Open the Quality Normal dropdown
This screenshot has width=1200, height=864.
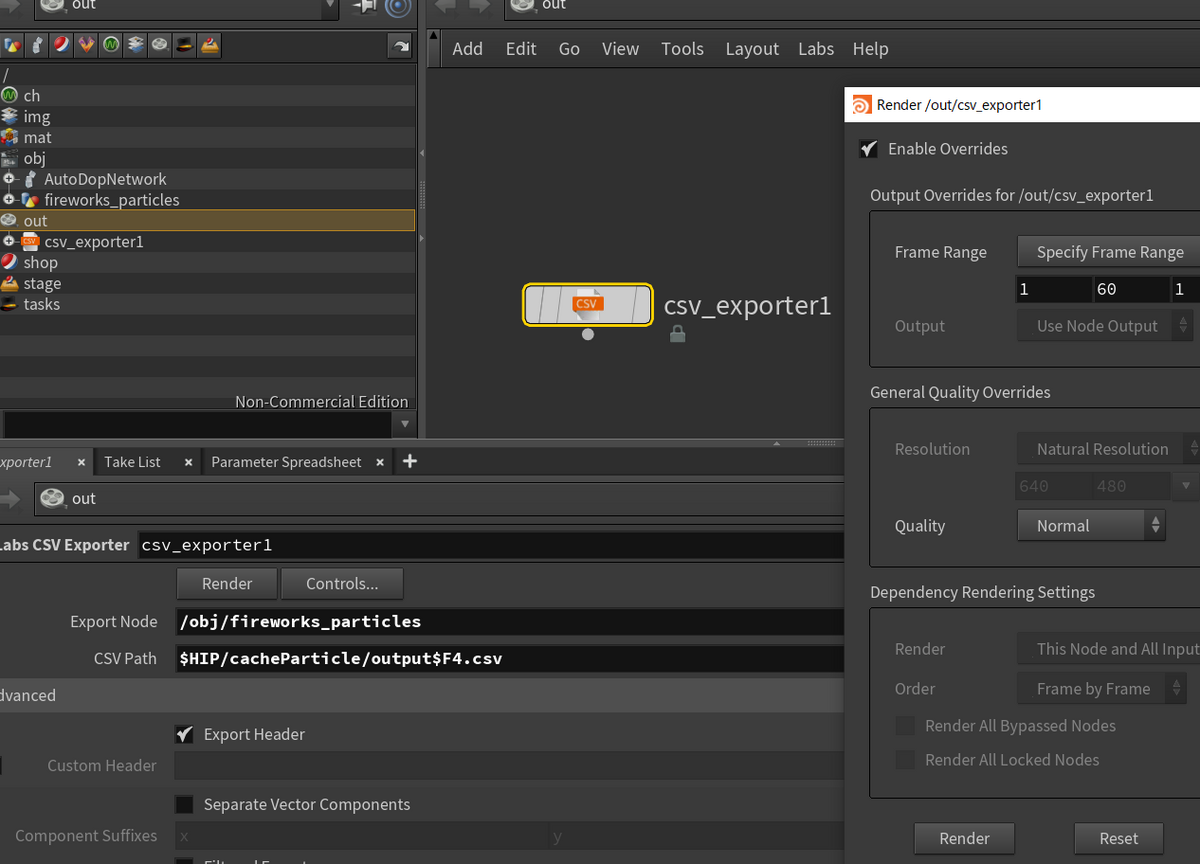click(x=1091, y=526)
